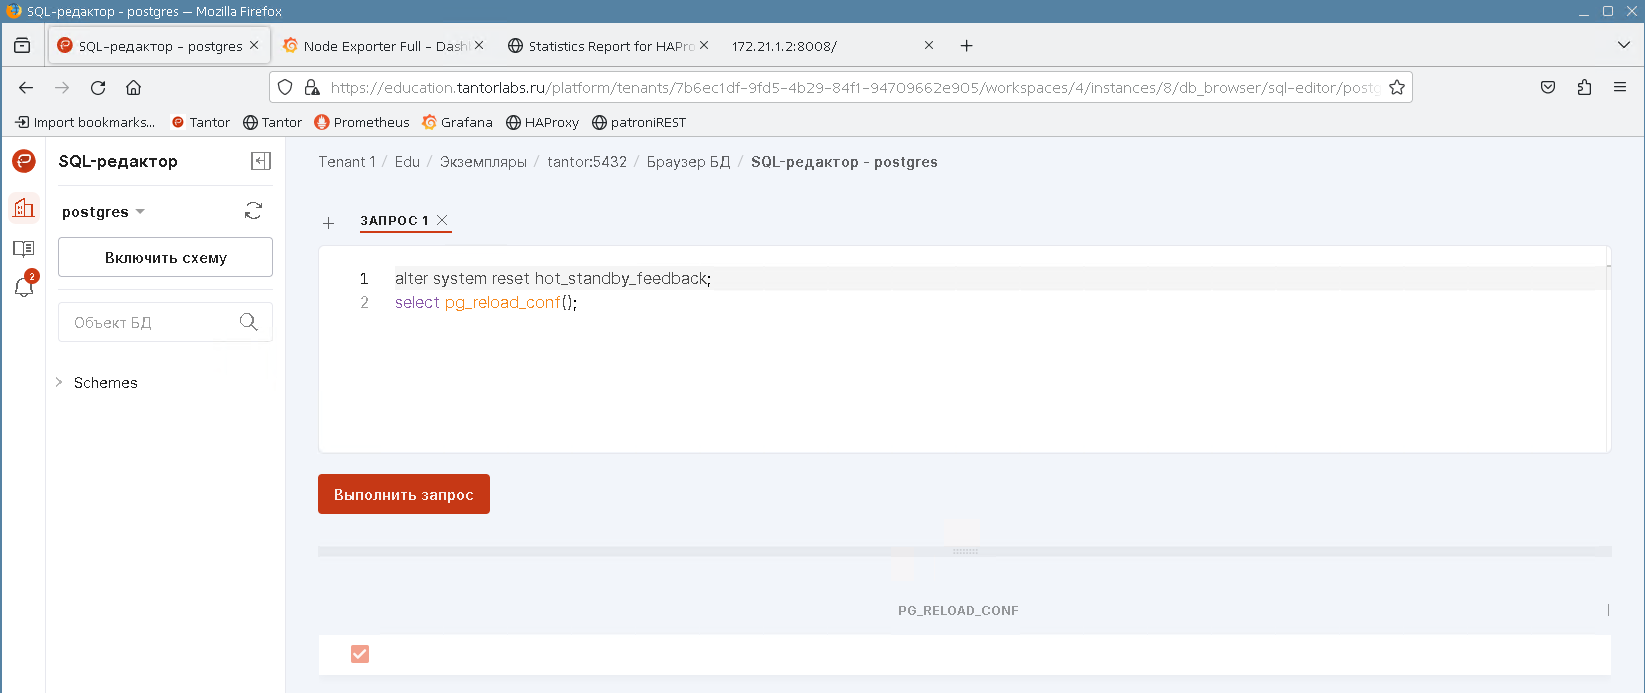Screen dimensions: 1645x693
Task: Toggle the pg_reload_conf result checkbox
Action: click(x=360, y=654)
